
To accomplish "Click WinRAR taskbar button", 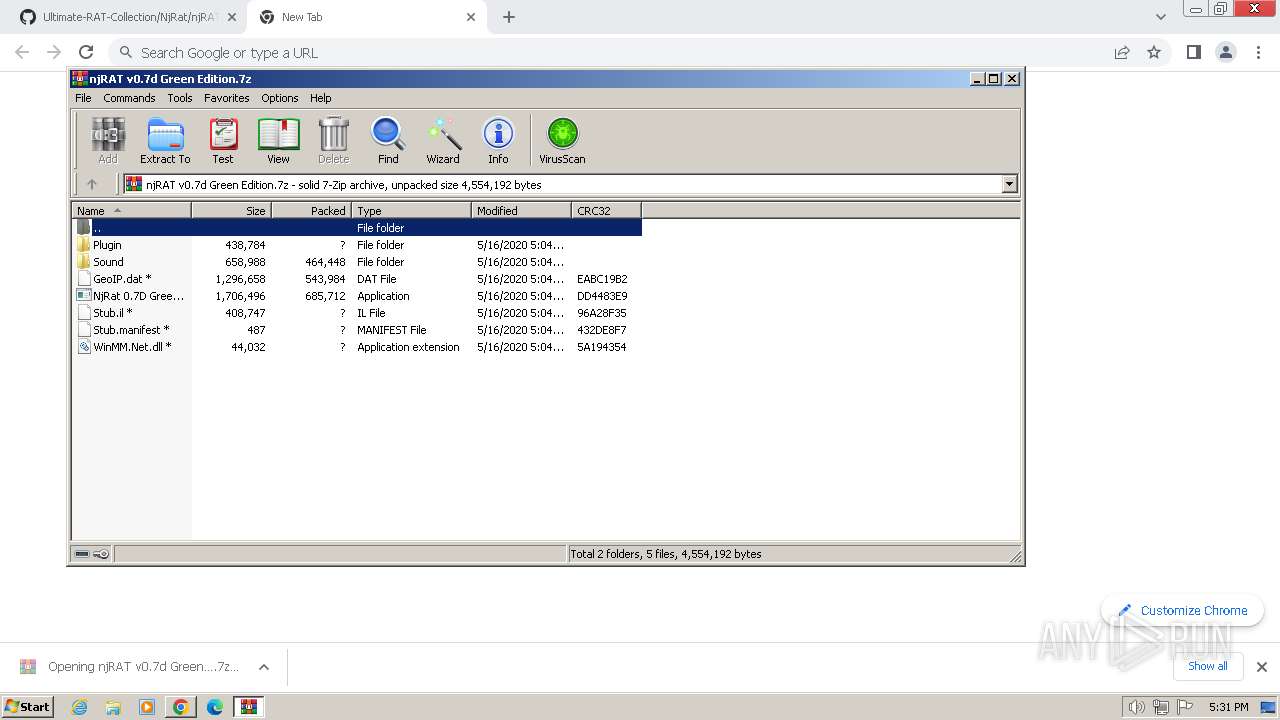I will pos(248,707).
